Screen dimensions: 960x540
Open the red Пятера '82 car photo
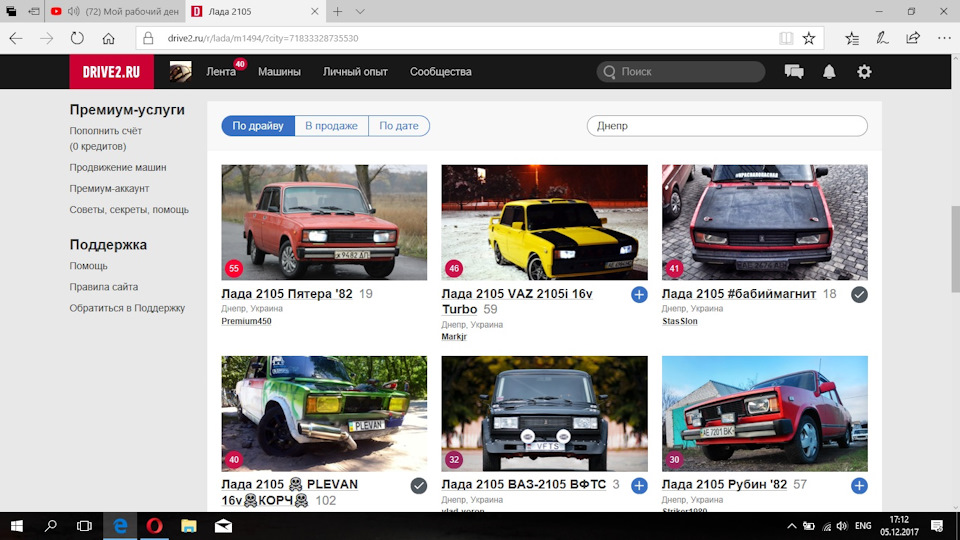pyautogui.click(x=324, y=222)
